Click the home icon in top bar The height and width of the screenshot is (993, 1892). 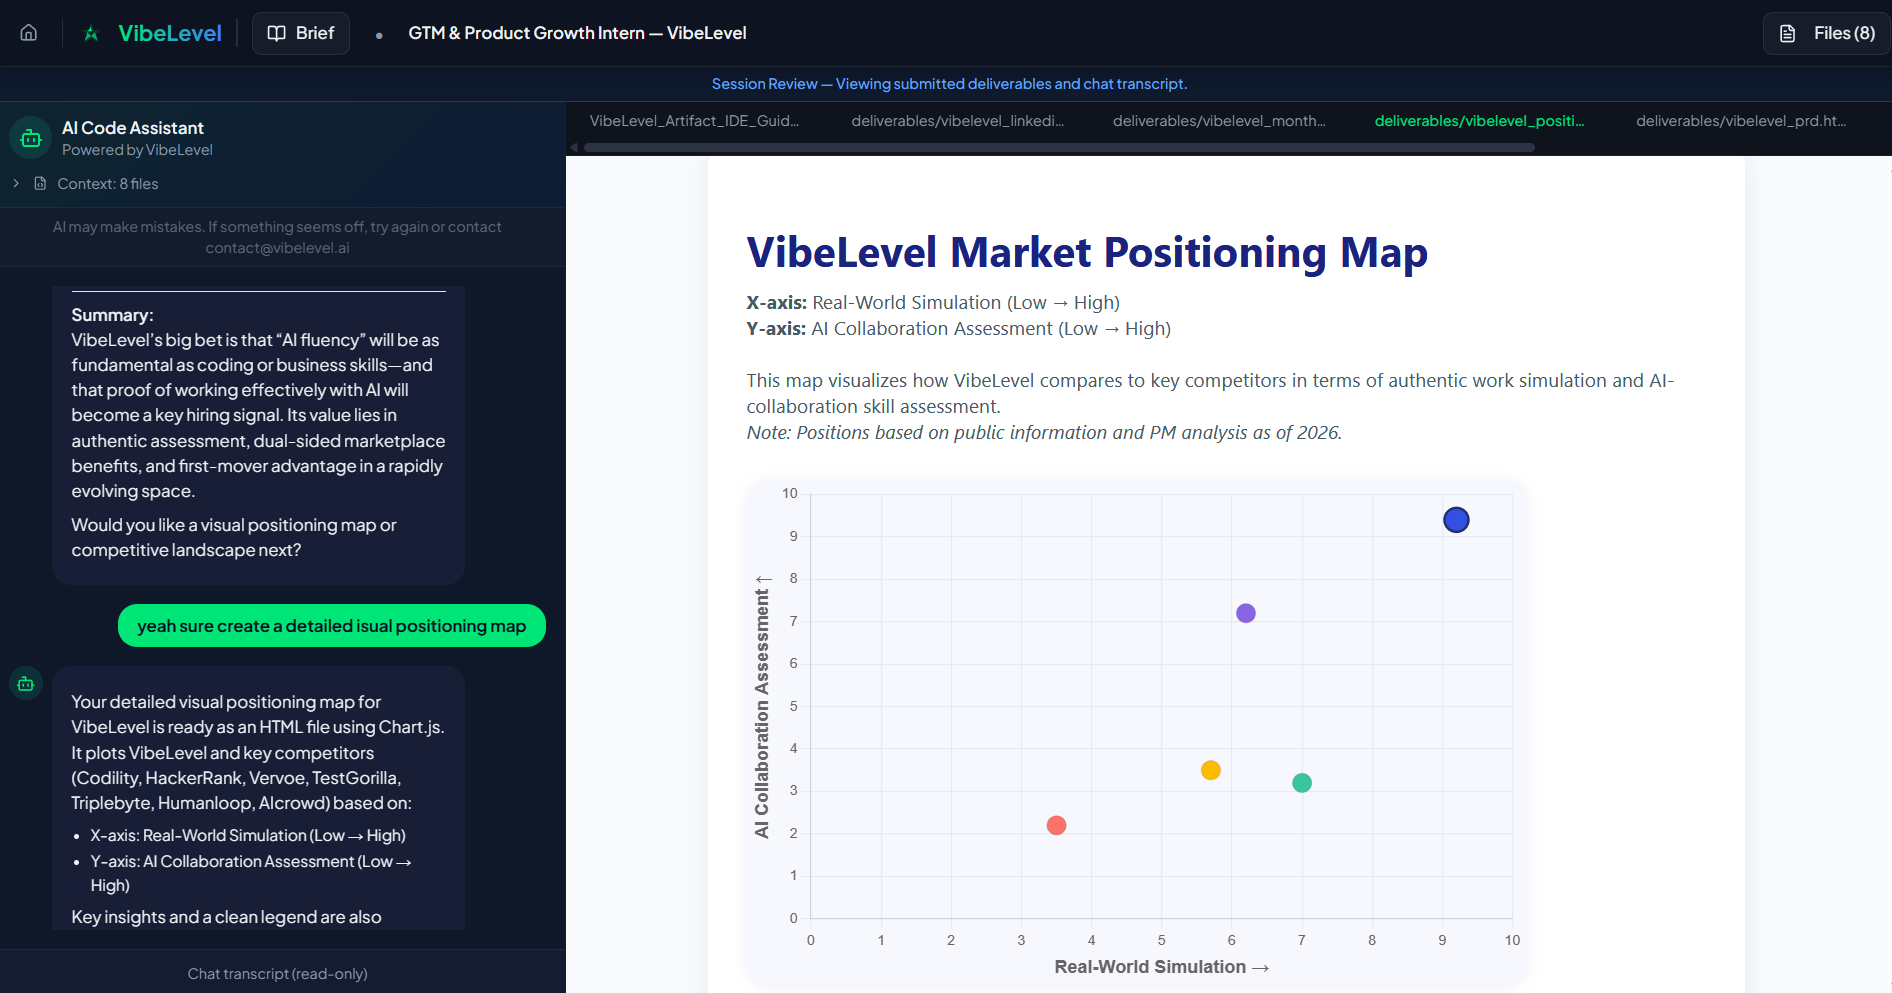29,33
